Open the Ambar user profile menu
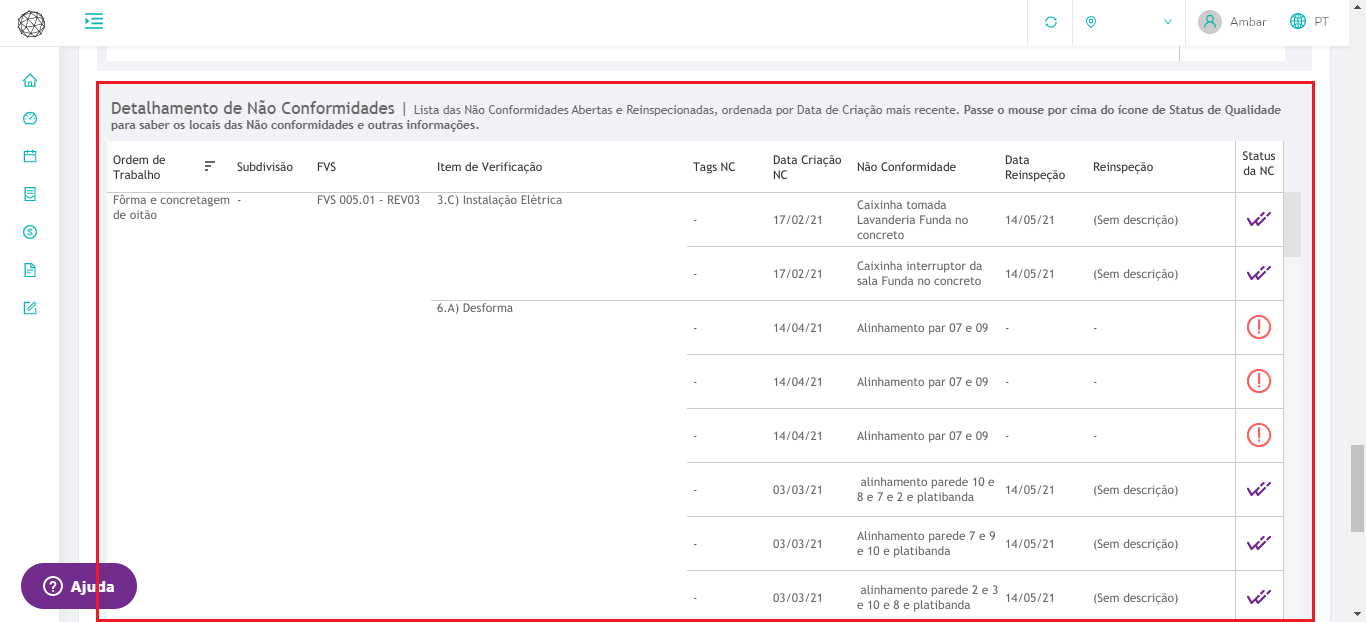This screenshot has width=1366, height=622. tap(1232, 22)
